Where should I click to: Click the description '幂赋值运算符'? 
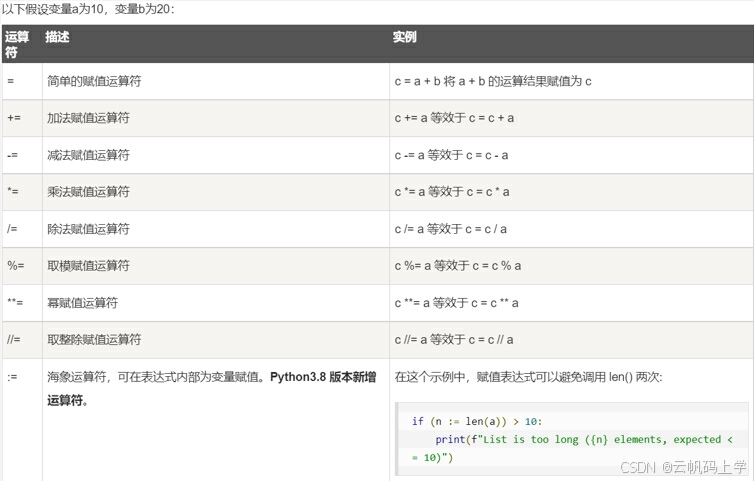pyautogui.click(x=82, y=303)
